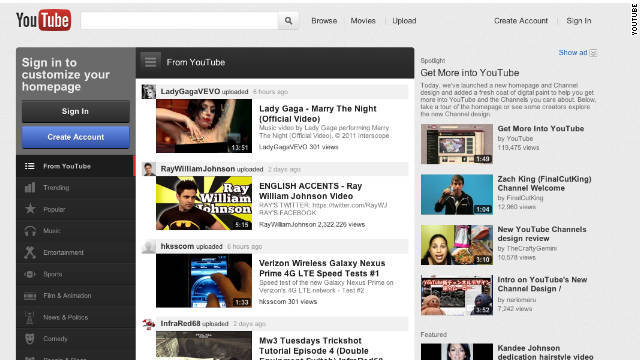Click the 'Get More into YouTube' spotlight heading
This screenshot has width=640, height=360.
tap(470, 73)
